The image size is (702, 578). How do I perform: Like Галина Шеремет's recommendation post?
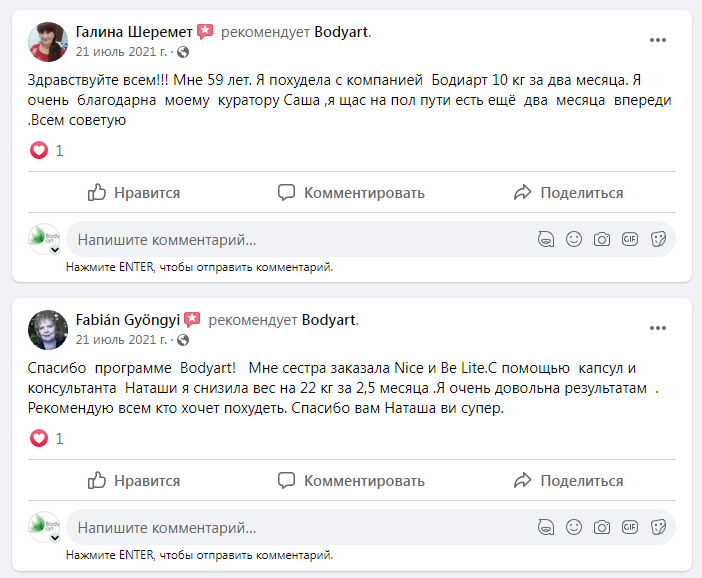134,192
